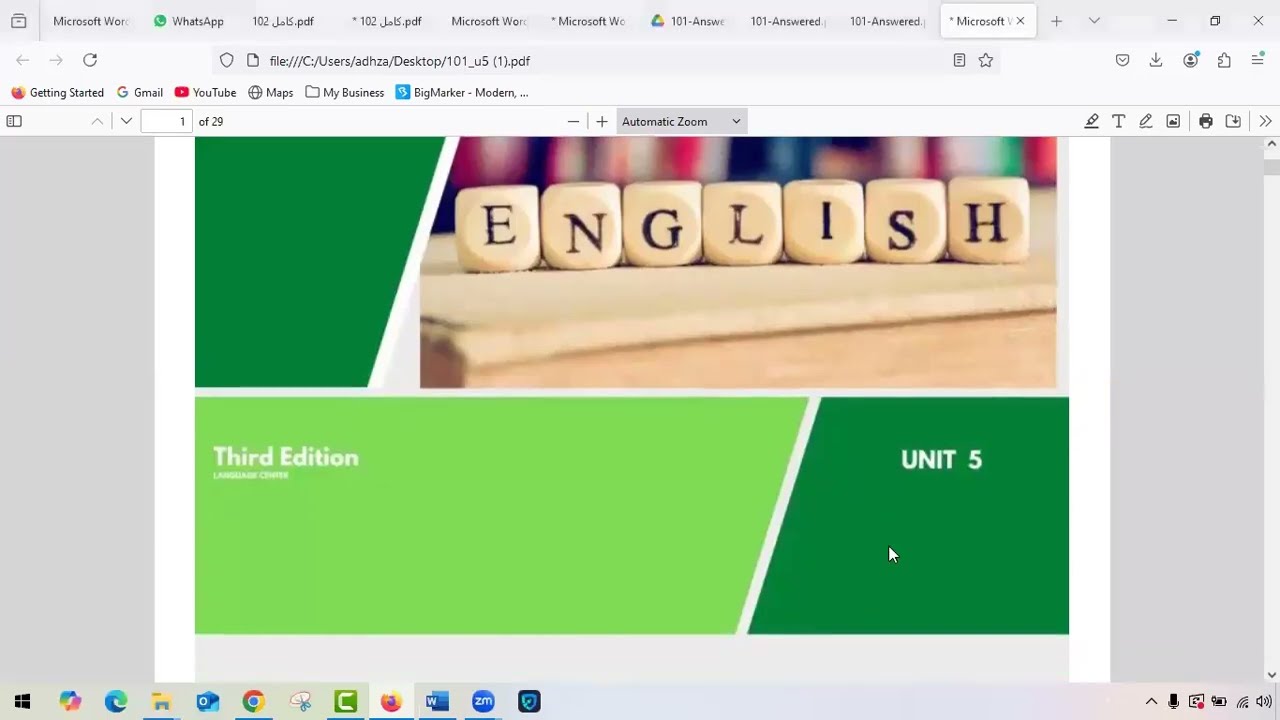Open Microsoft Edge from taskbar
This screenshot has height=720, width=1280.
(x=116, y=702)
